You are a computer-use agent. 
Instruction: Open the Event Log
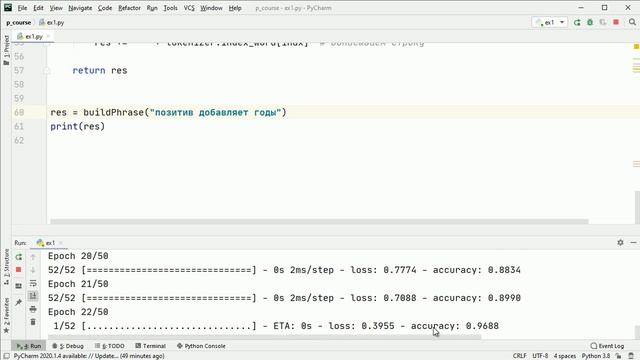pos(607,346)
